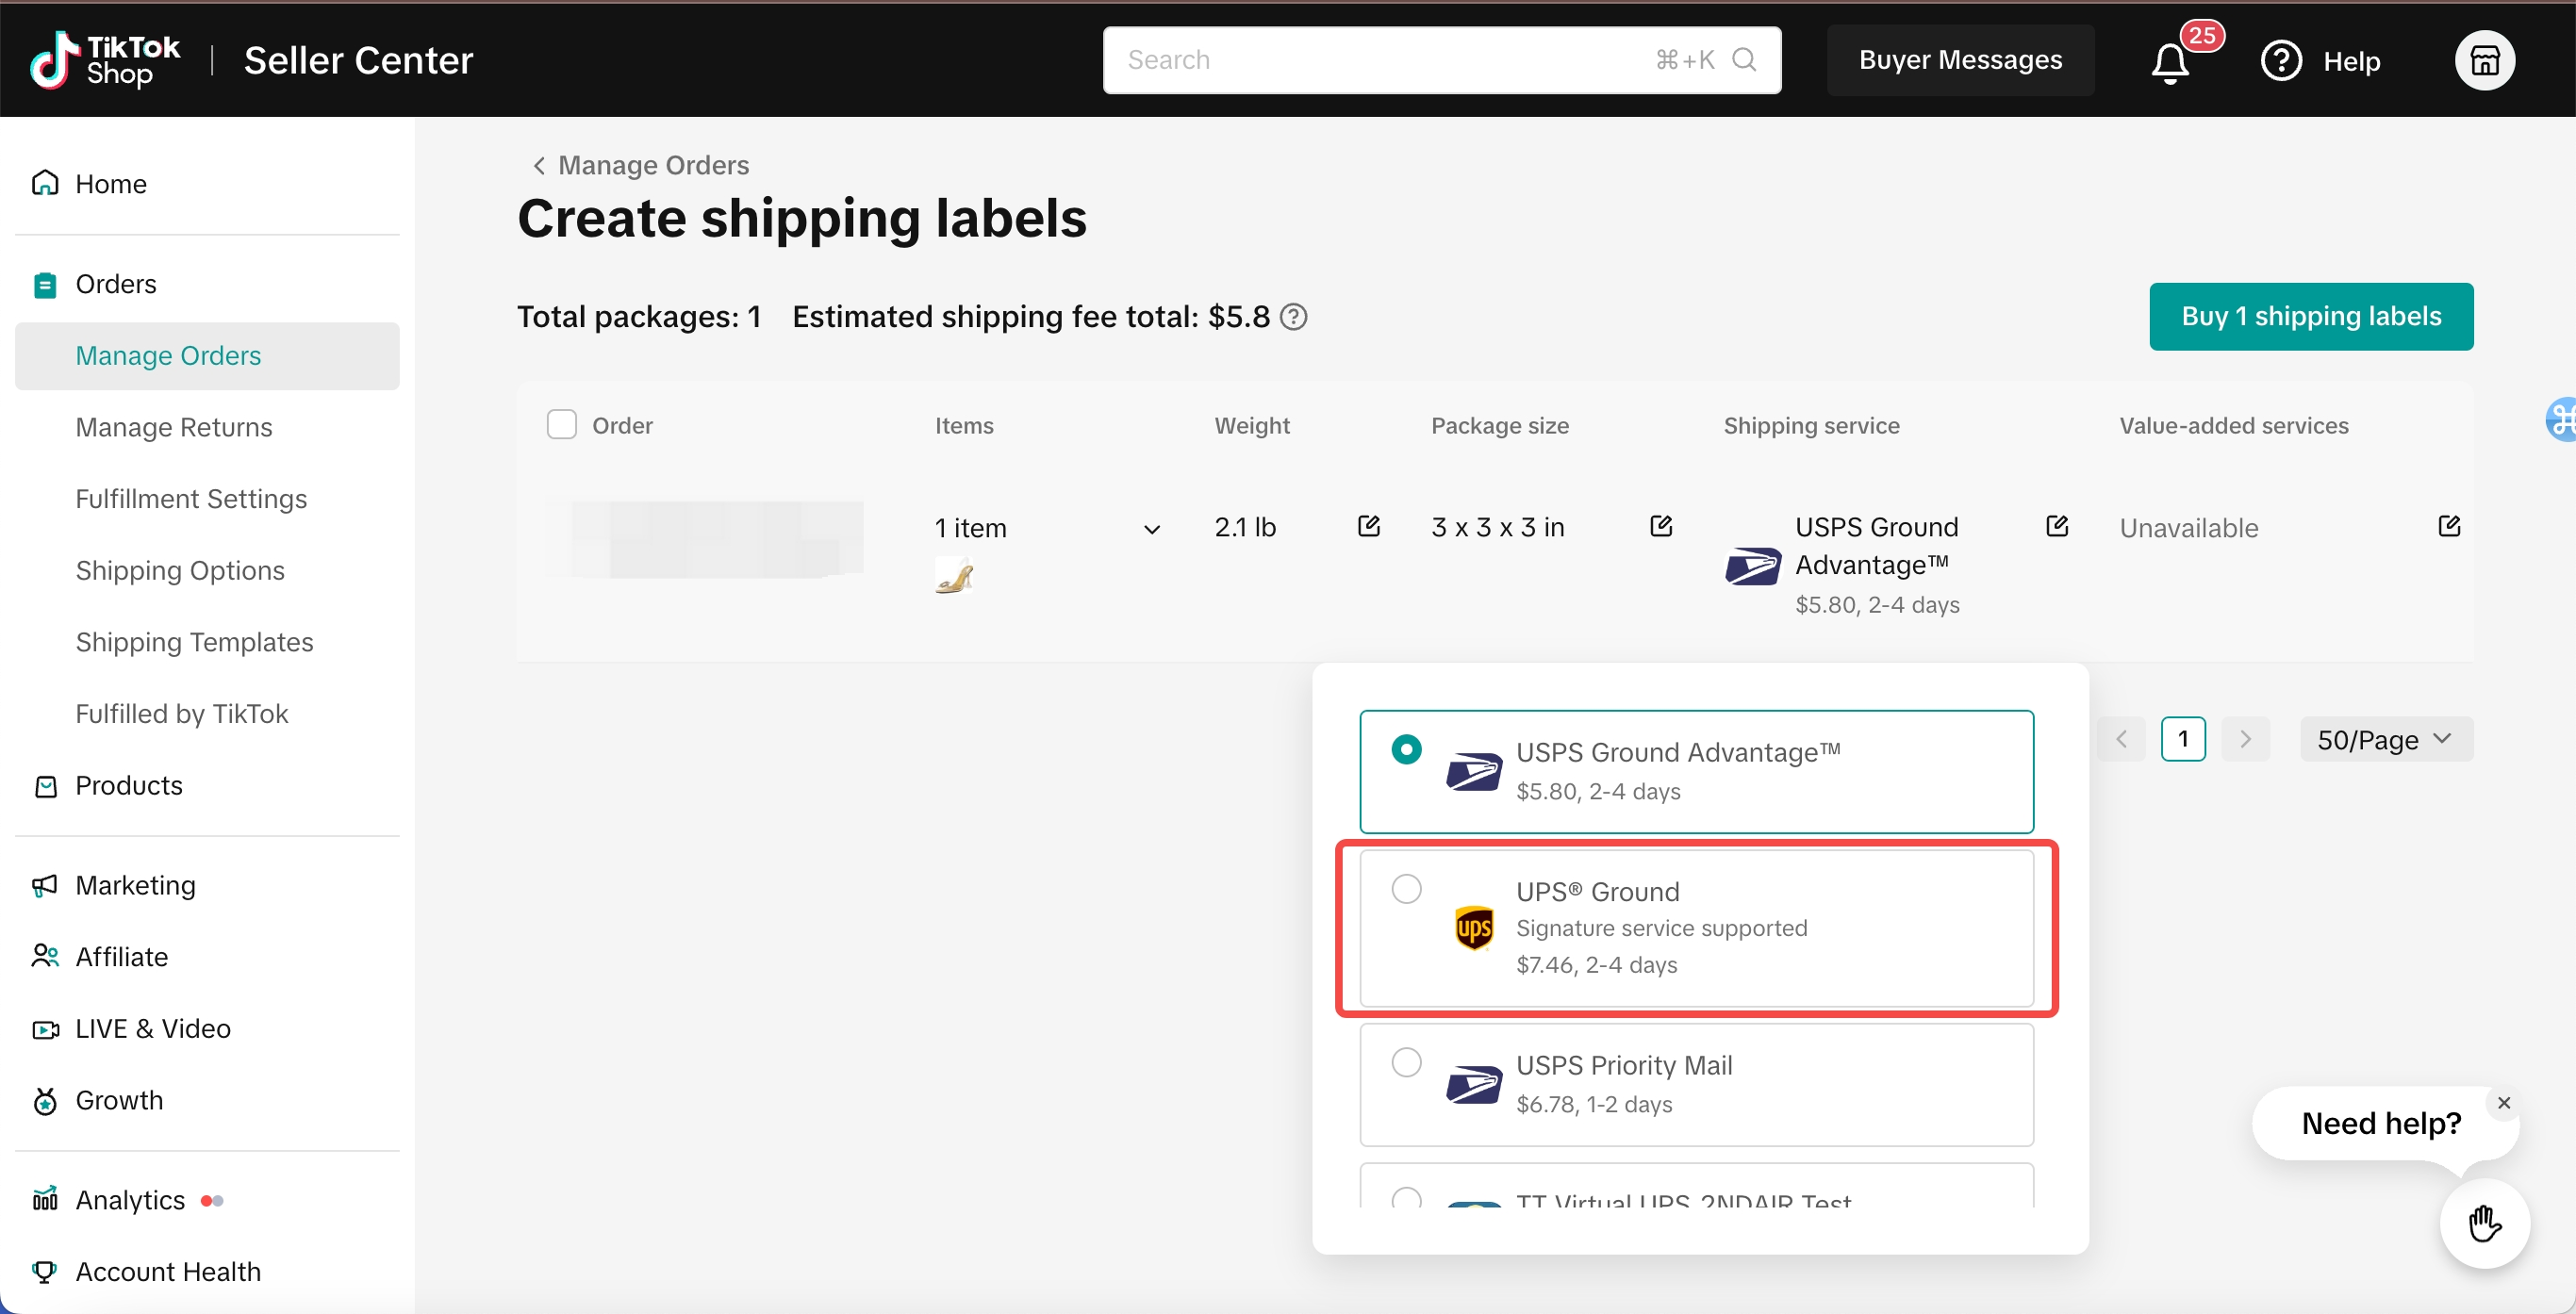Go back via Manage Orders breadcrumb chevron
The width and height of the screenshot is (2576, 1314).
click(539, 165)
